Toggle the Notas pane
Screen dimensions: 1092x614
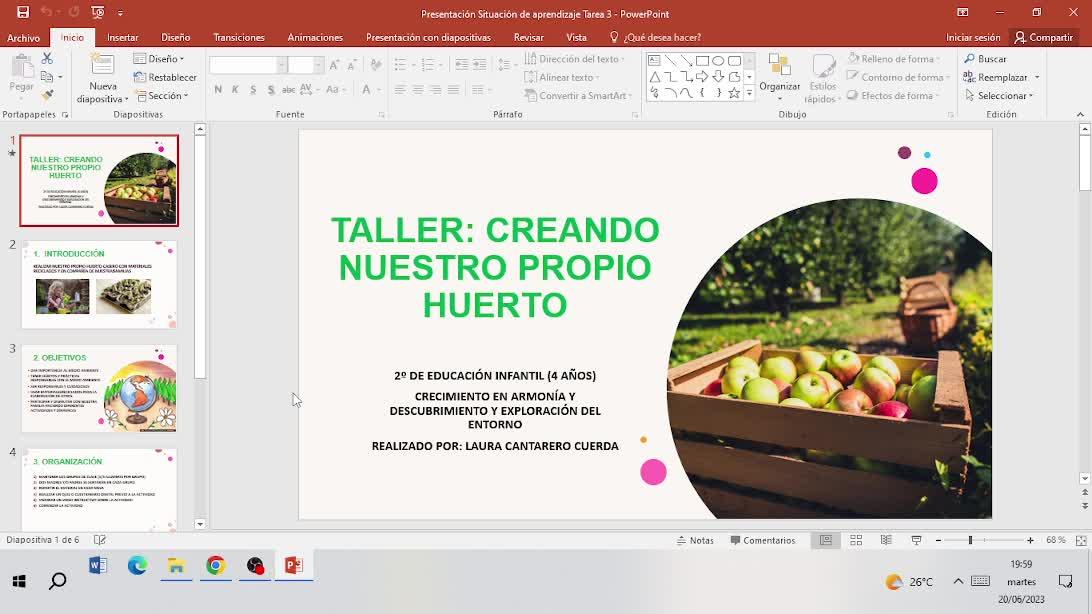(x=695, y=540)
